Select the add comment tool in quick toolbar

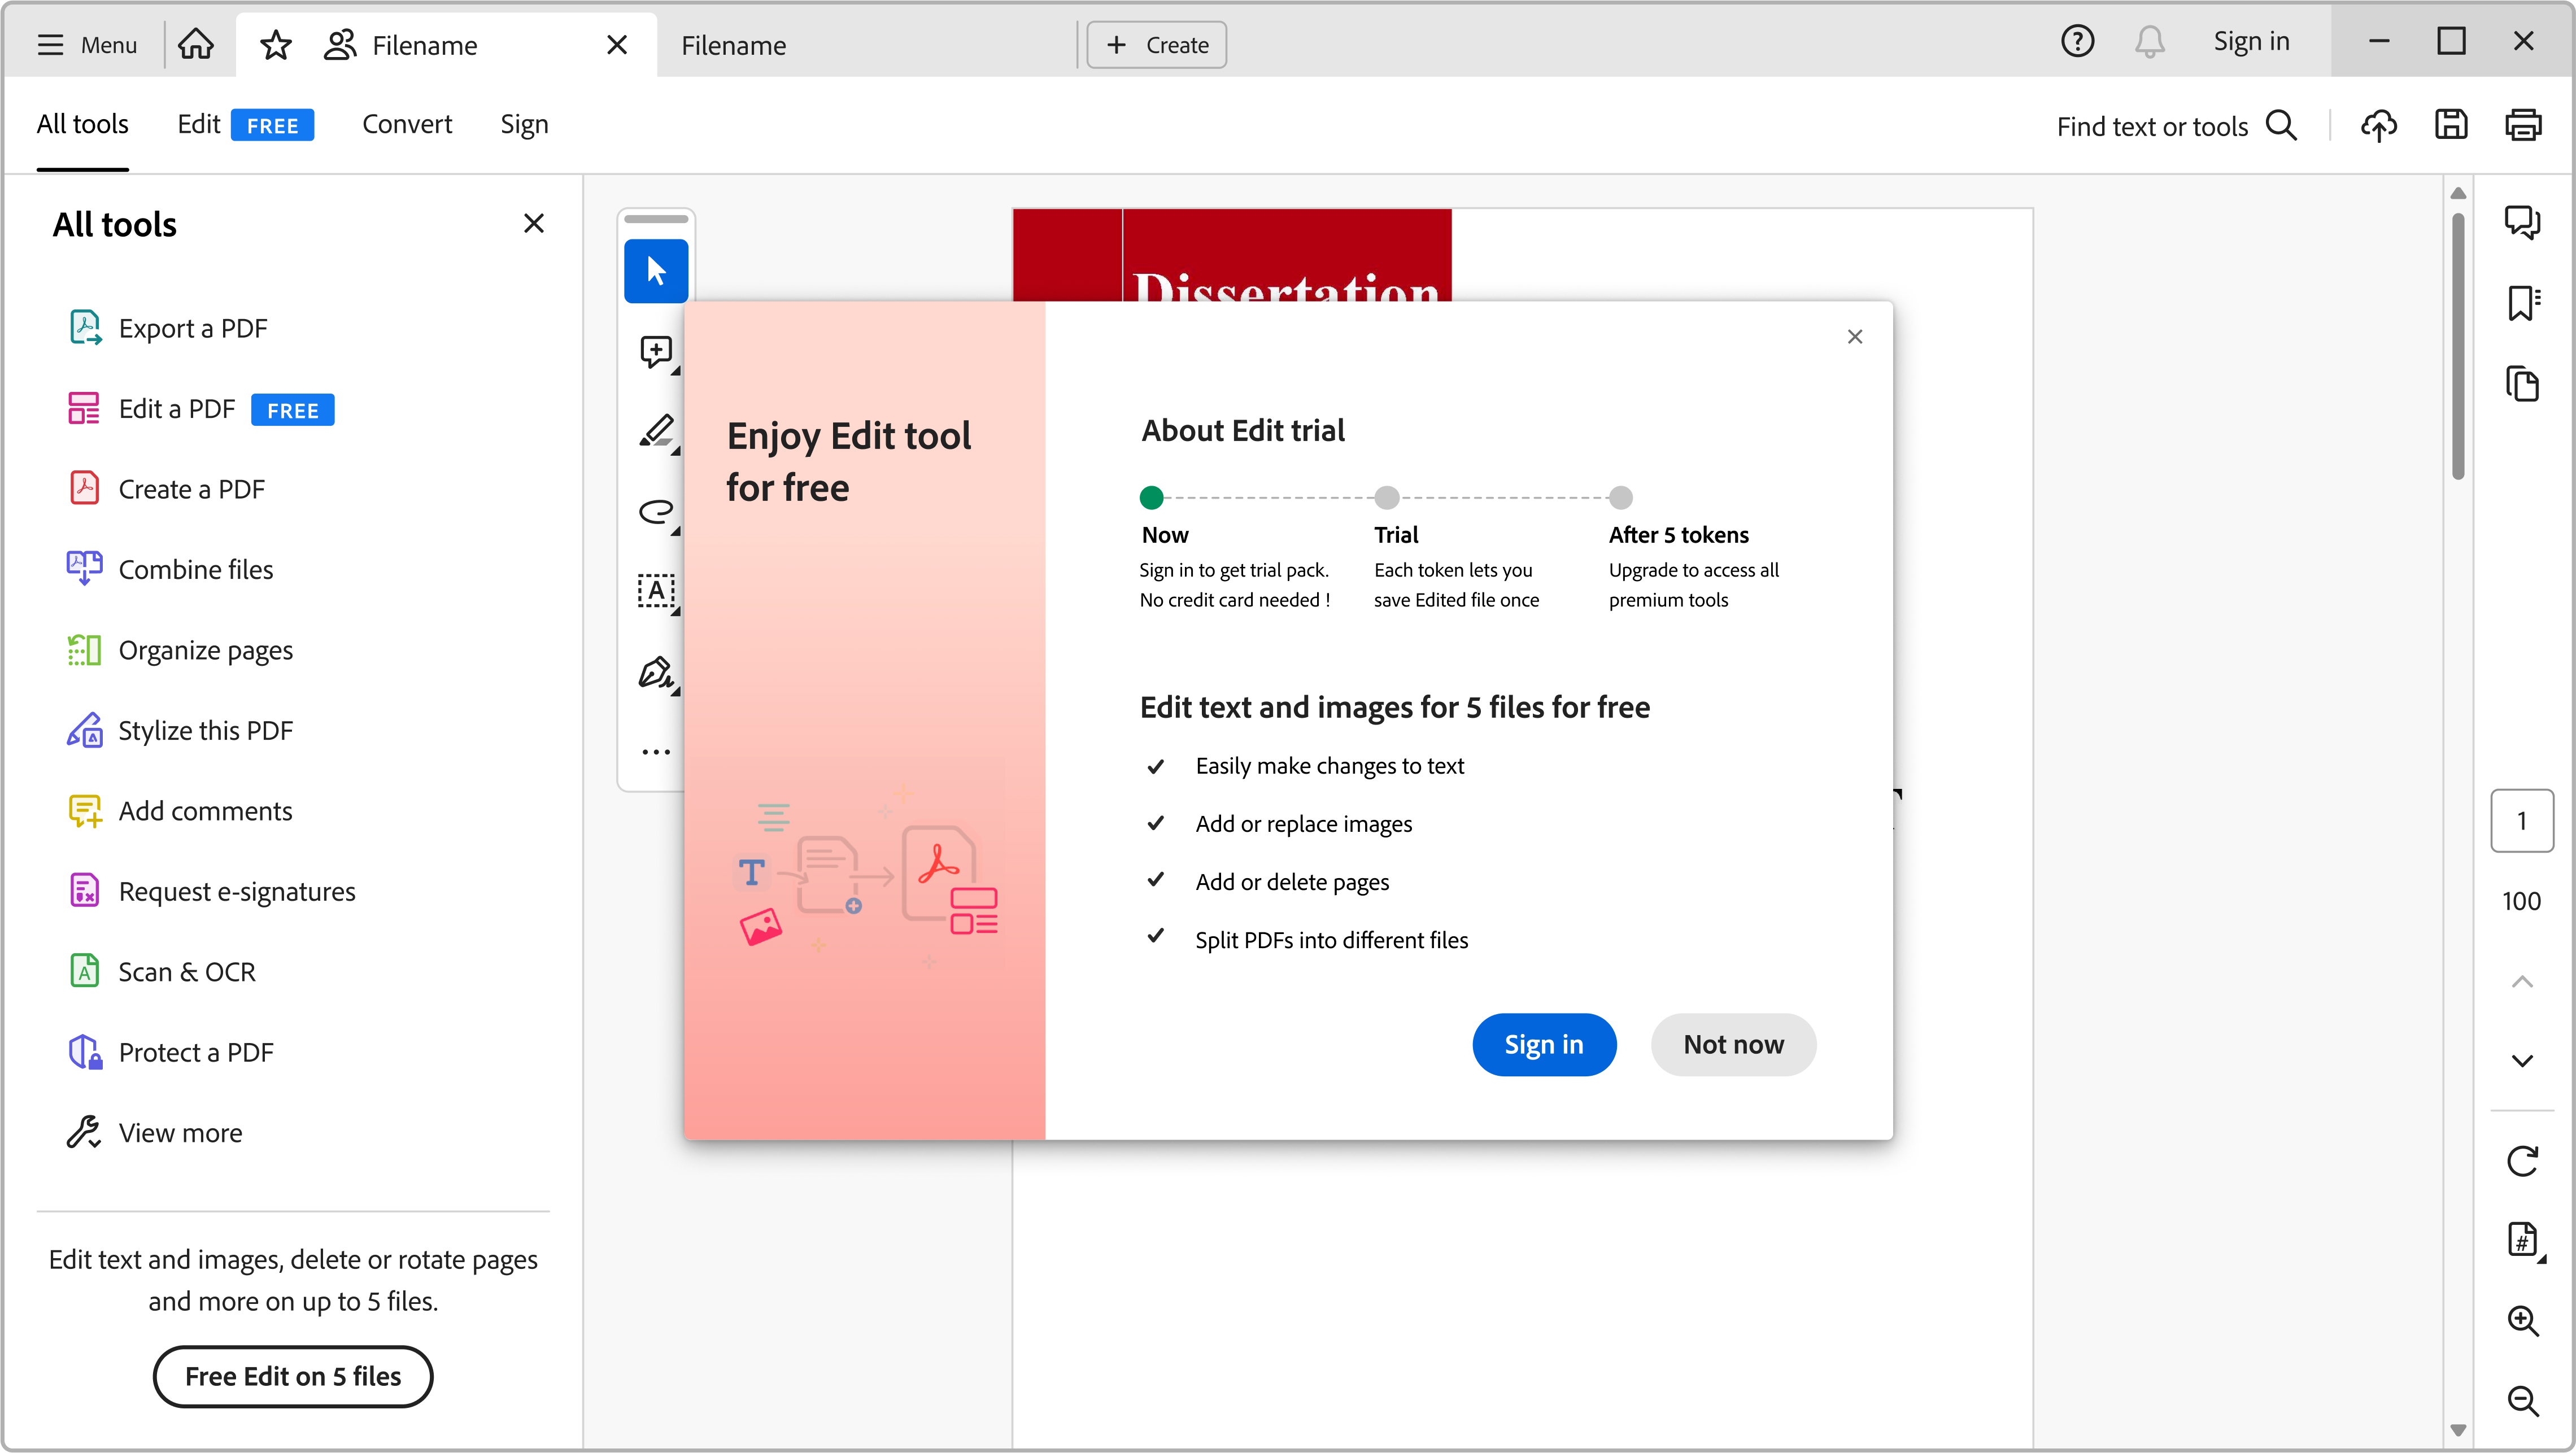pyautogui.click(x=656, y=351)
